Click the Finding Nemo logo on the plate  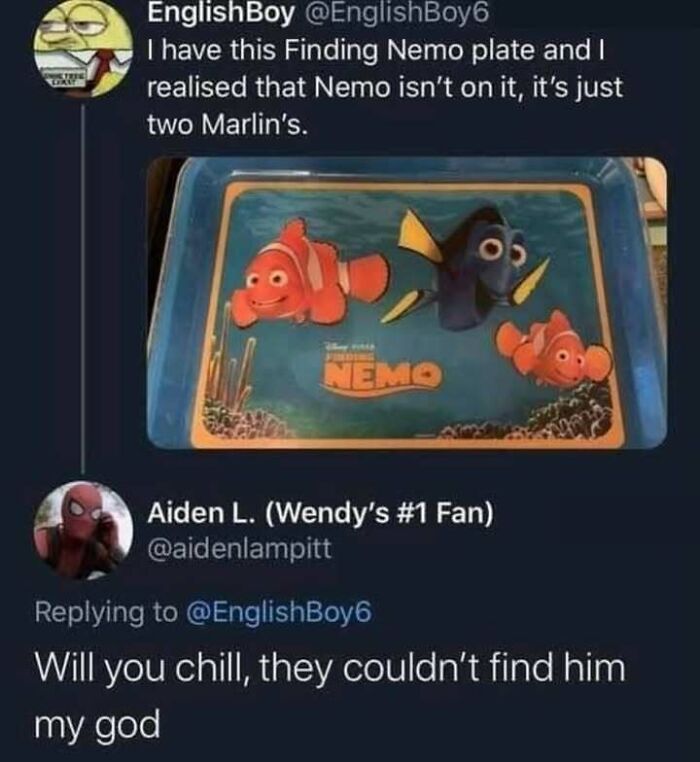380,365
